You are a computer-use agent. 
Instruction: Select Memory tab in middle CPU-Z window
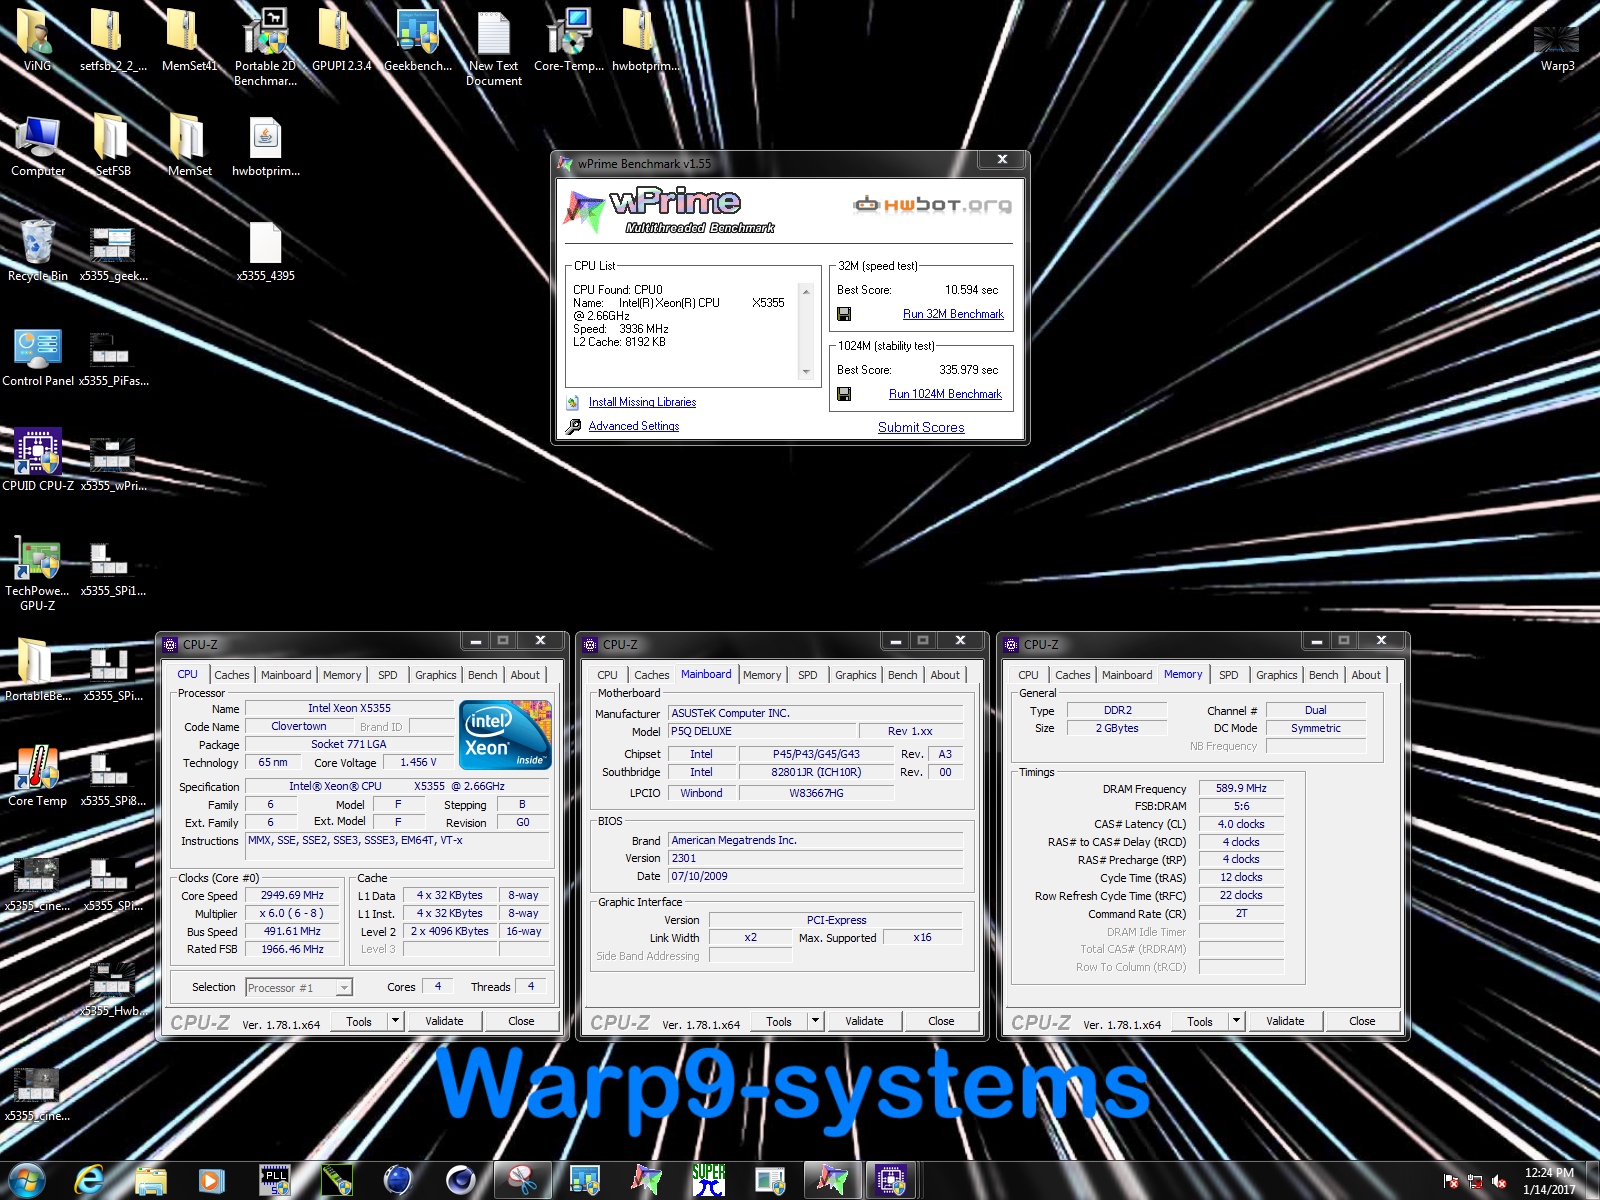pos(762,675)
